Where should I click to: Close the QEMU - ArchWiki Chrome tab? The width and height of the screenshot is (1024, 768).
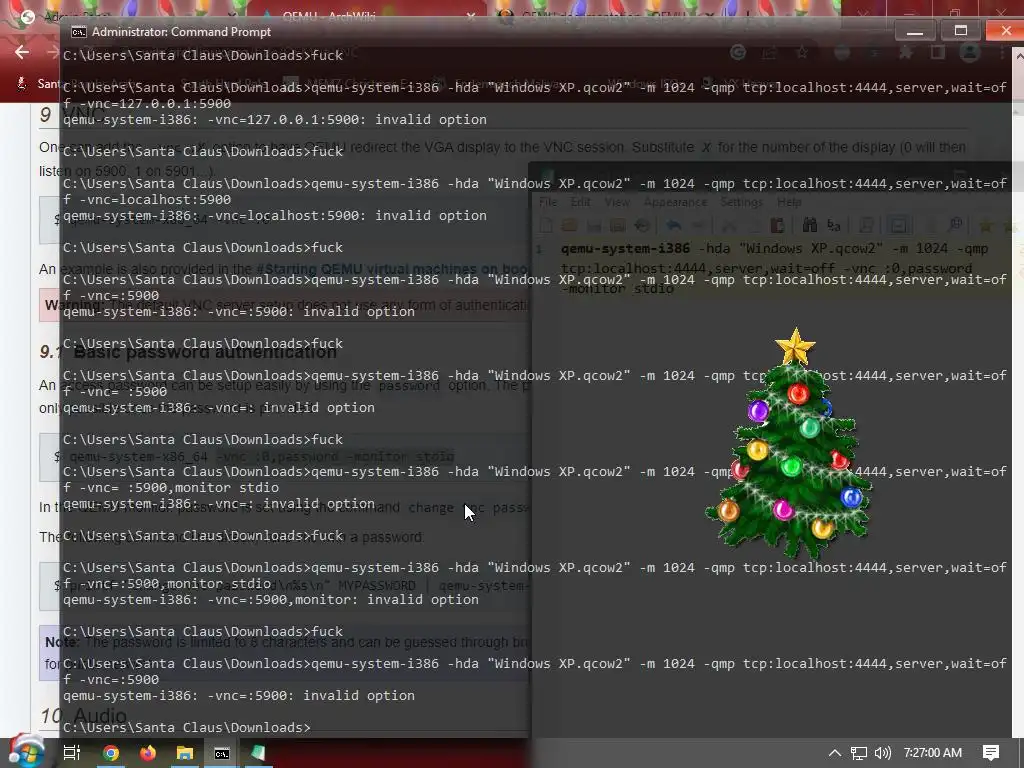[471, 16]
